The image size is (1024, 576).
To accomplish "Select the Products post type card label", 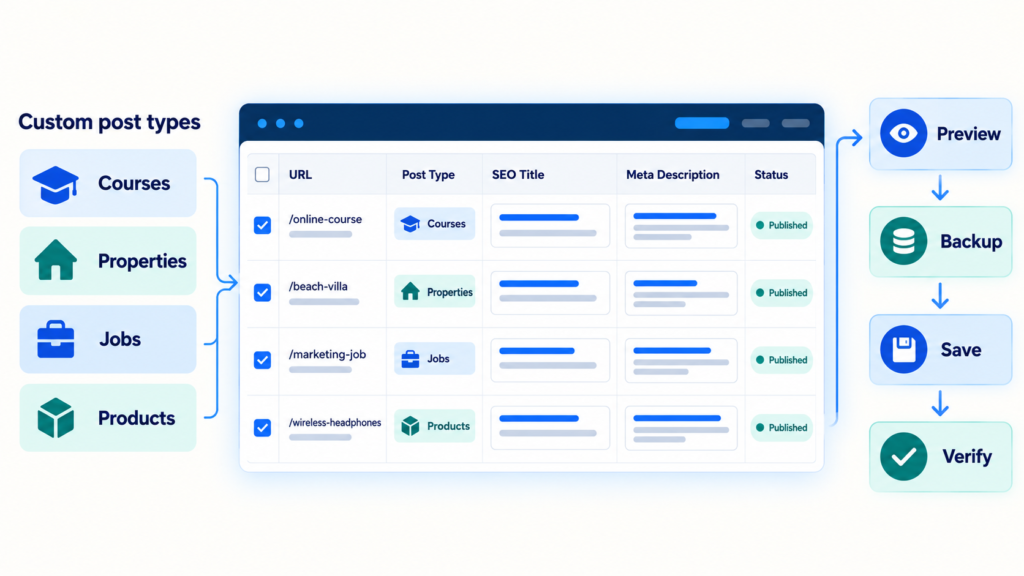I will pyautogui.click(x=136, y=418).
